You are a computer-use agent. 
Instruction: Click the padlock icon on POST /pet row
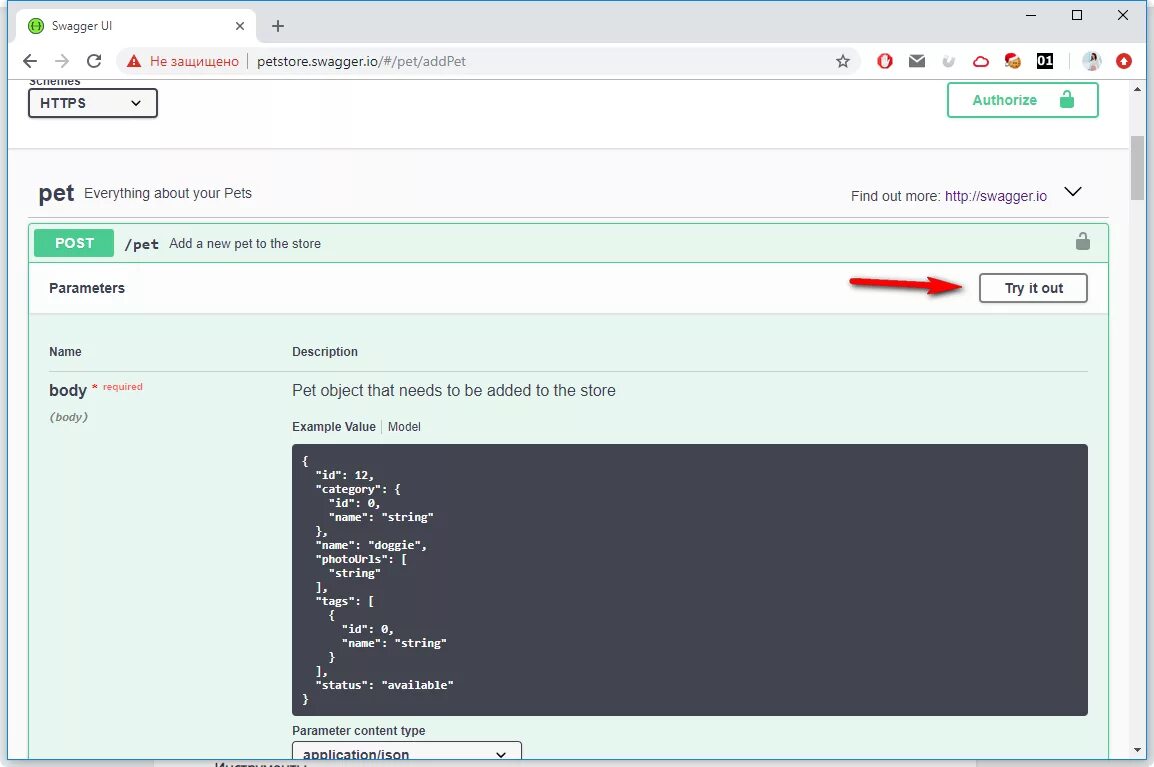(1082, 241)
